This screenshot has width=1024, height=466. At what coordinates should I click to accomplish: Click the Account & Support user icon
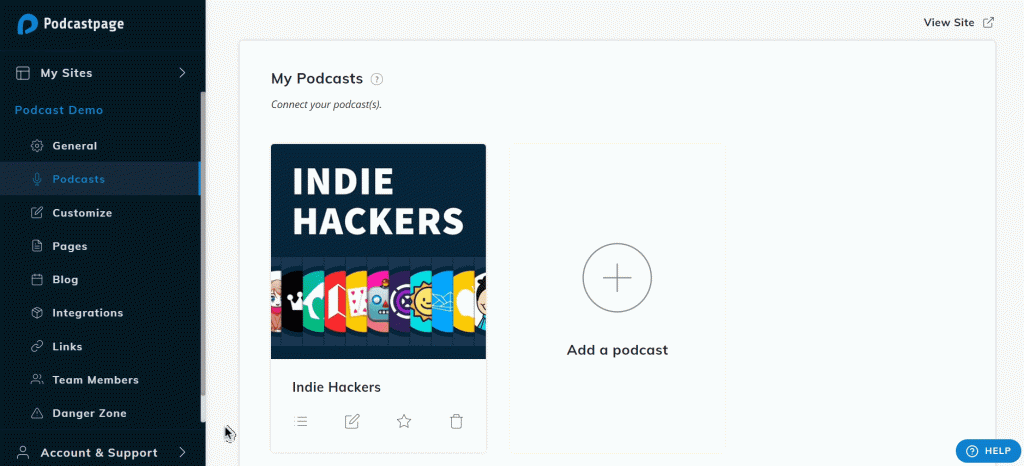pos(24,452)
